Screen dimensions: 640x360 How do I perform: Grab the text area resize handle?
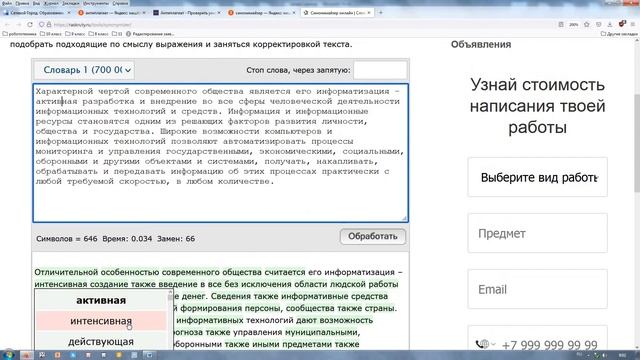[404, 218]
